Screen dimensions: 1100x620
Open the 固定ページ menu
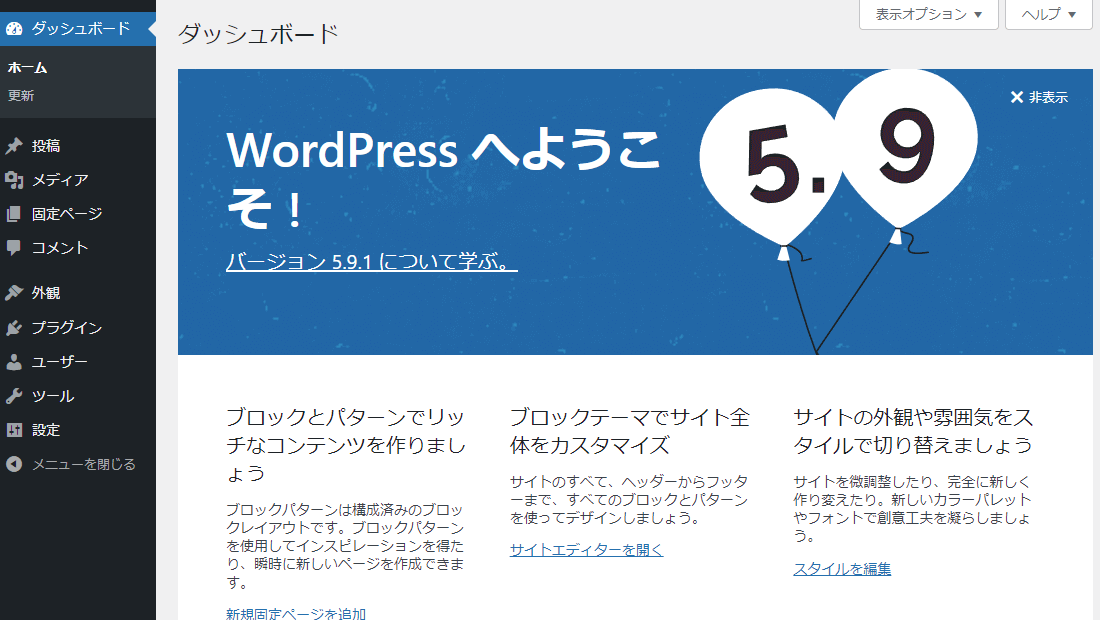click(78, 214)
